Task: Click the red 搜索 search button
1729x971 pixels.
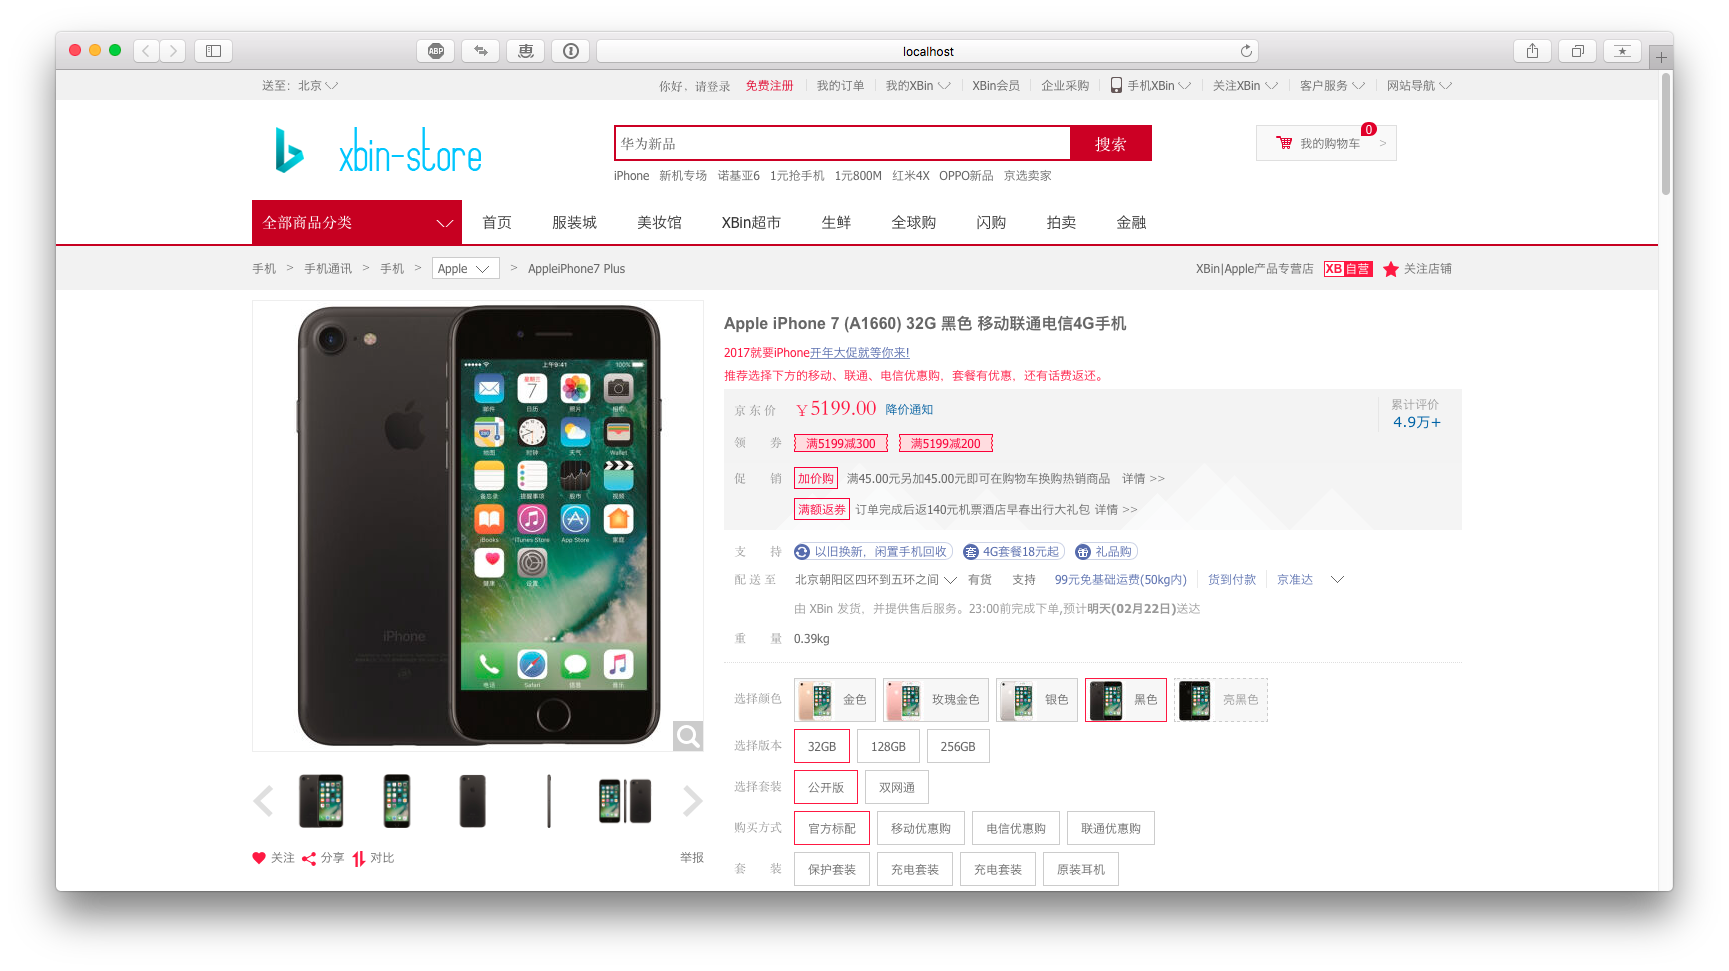Action: click(1111, 143)
